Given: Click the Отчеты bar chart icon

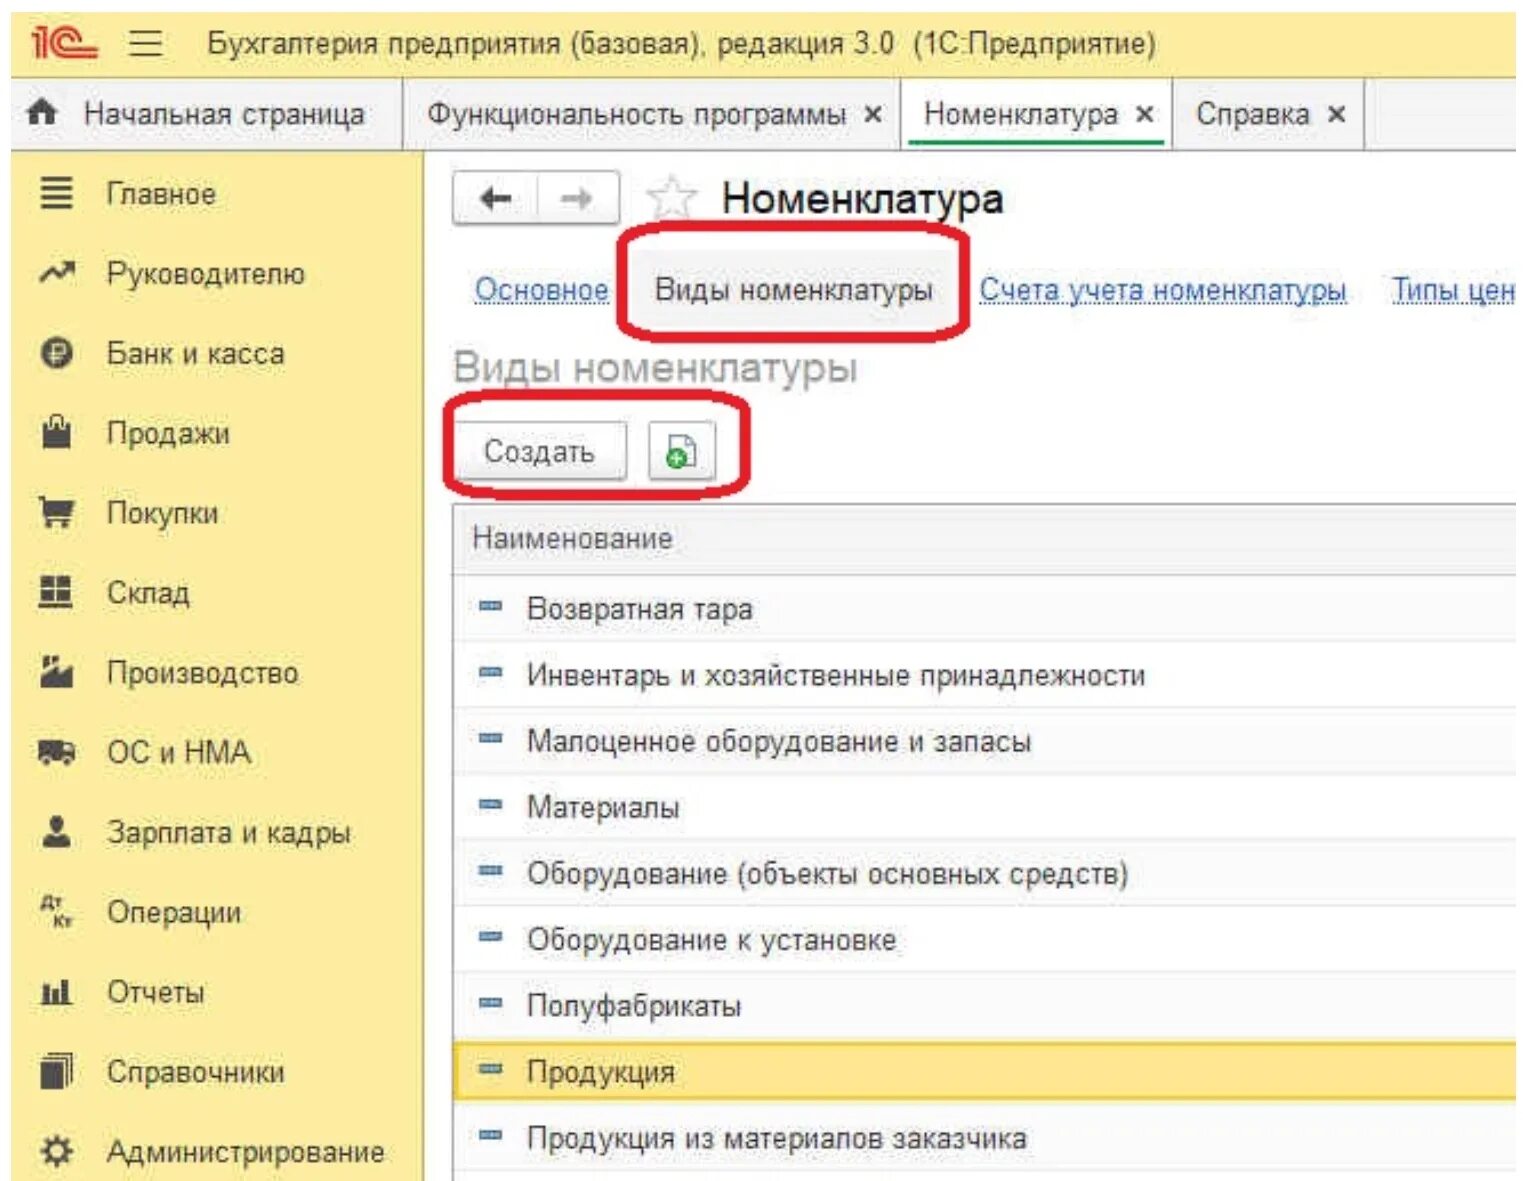Looking at the screenshot, I should (x=56, y=992).
